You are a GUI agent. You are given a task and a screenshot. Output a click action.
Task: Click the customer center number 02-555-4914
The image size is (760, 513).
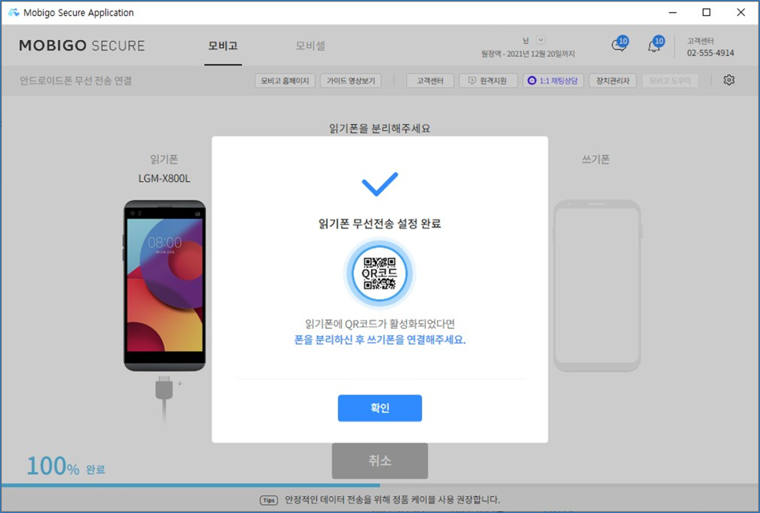(710, 53)
